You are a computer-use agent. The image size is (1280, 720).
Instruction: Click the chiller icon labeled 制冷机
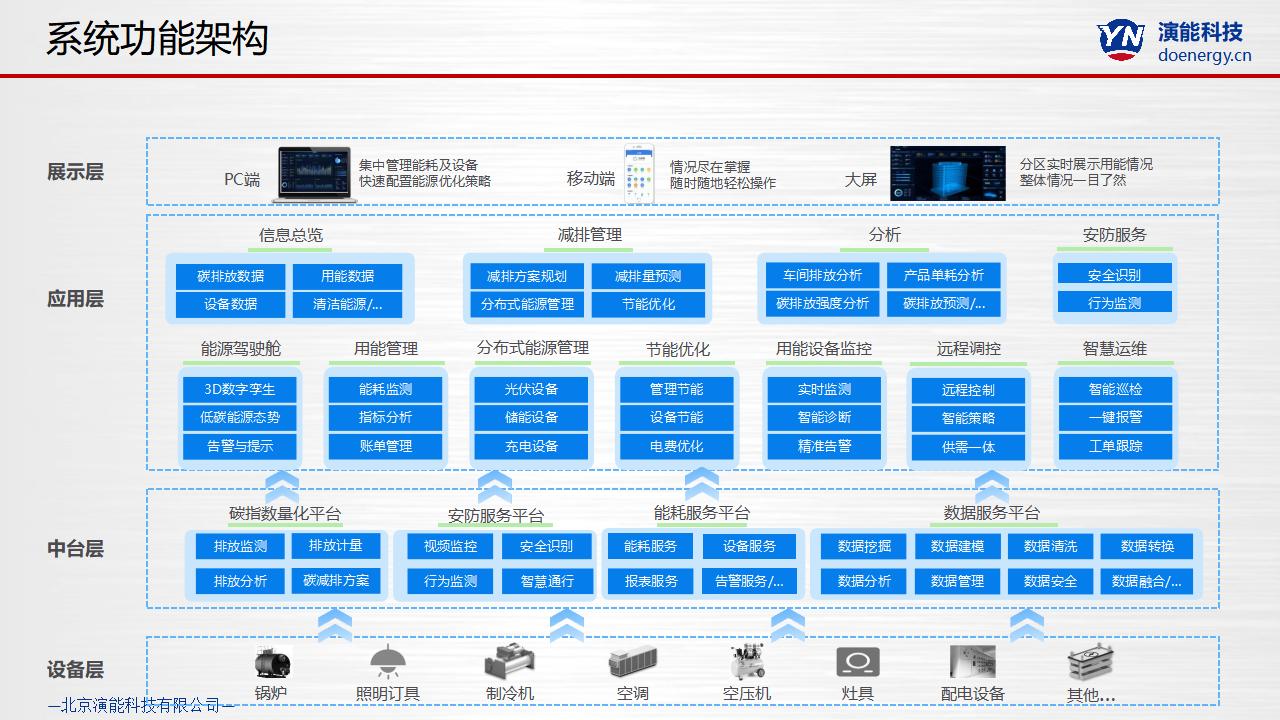pos(509,662)
